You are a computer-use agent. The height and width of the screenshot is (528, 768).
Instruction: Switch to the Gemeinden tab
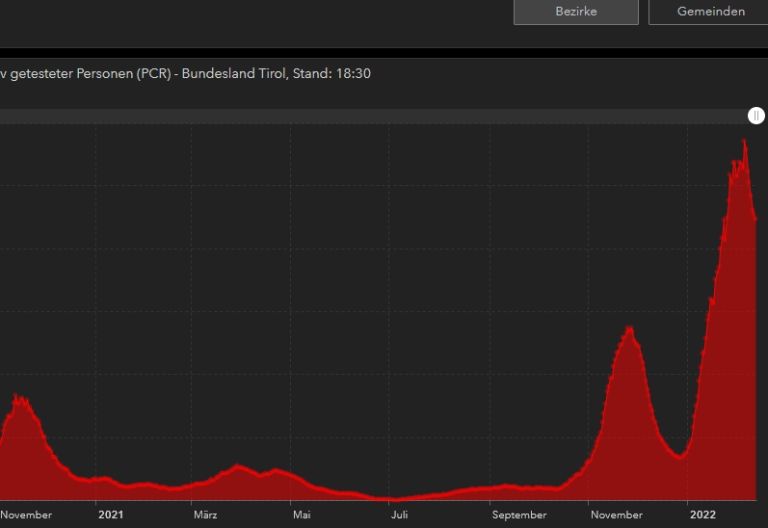[710, 12]
